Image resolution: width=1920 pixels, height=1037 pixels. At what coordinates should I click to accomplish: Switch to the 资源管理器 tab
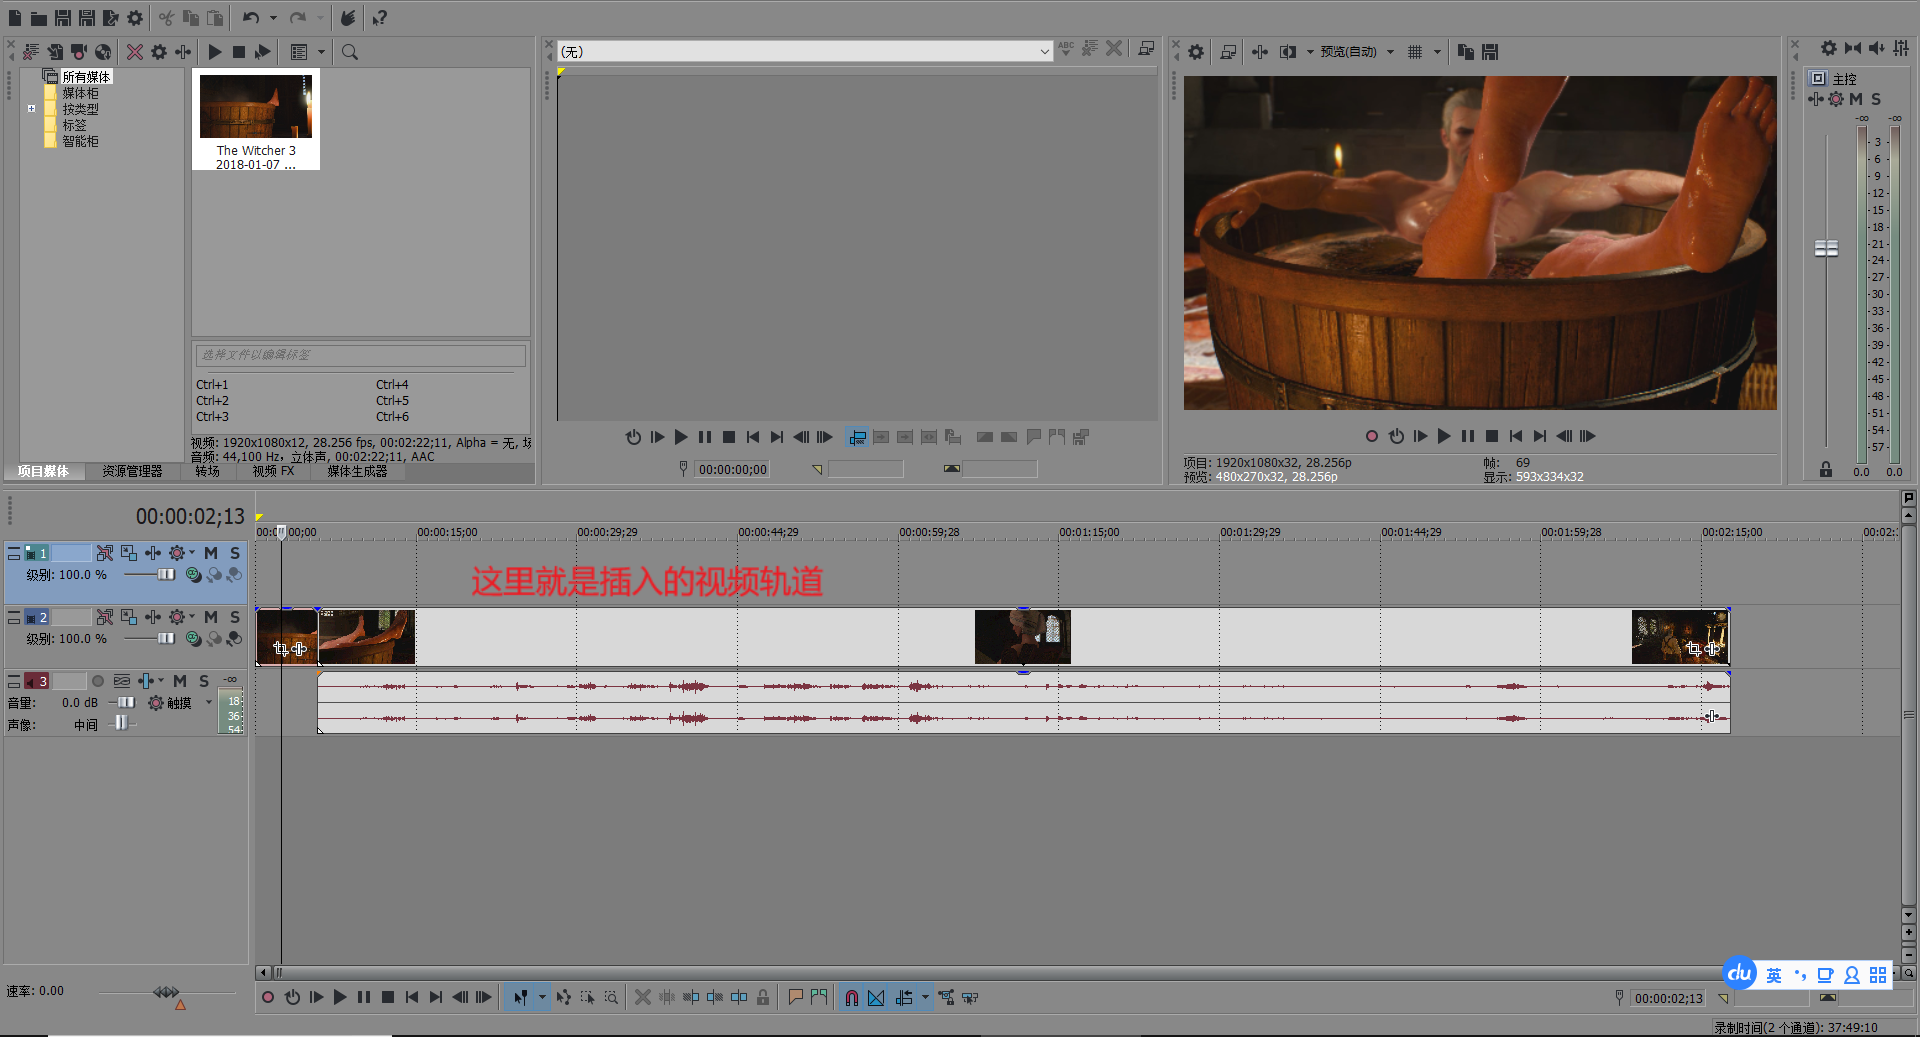[132, 471]
